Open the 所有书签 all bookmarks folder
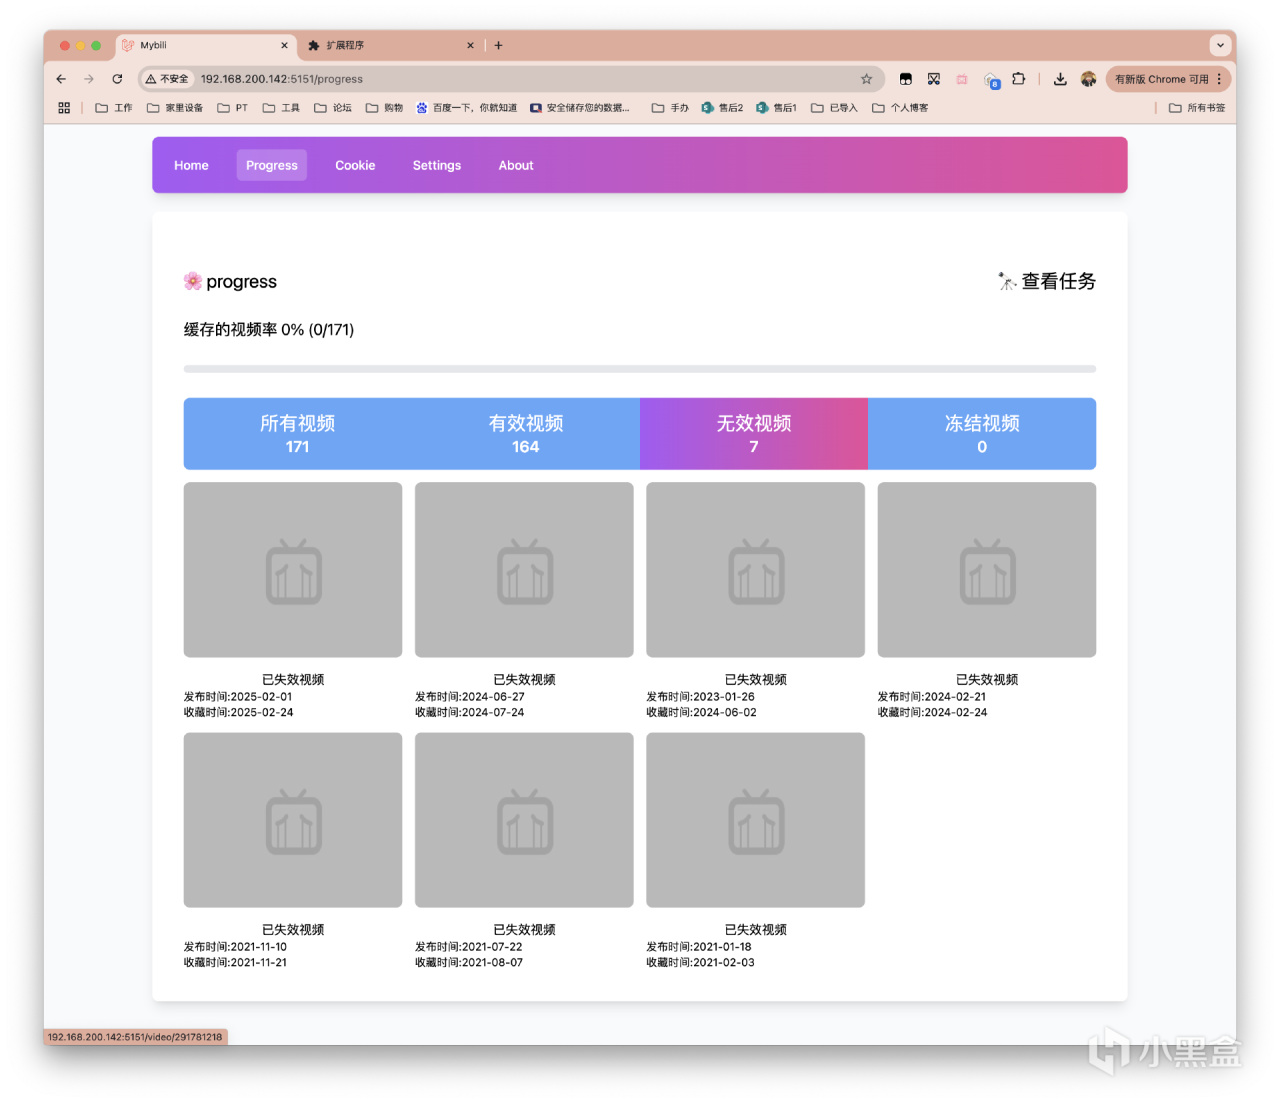 1197,108
